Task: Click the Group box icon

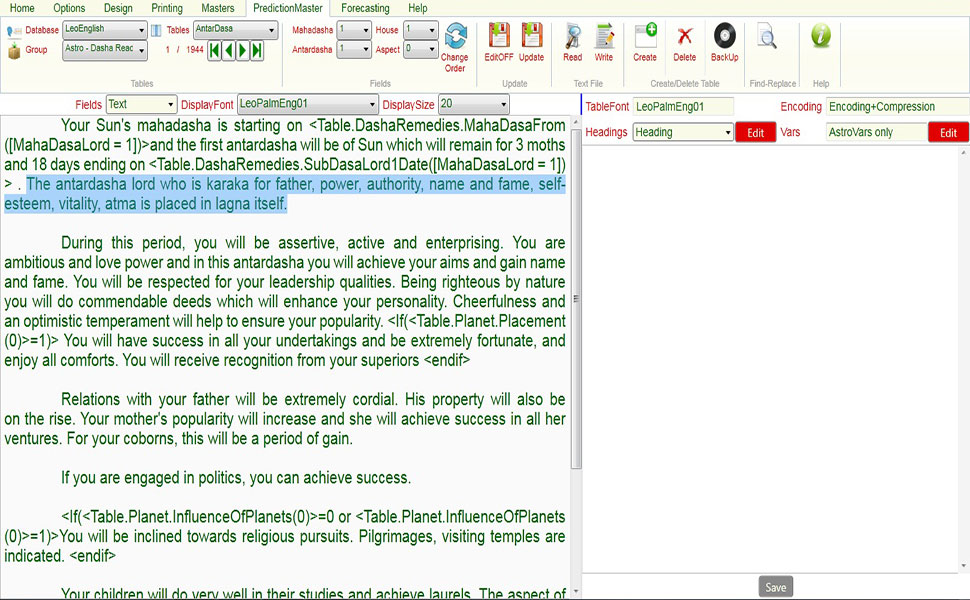Action: click(x=14, y=51)
